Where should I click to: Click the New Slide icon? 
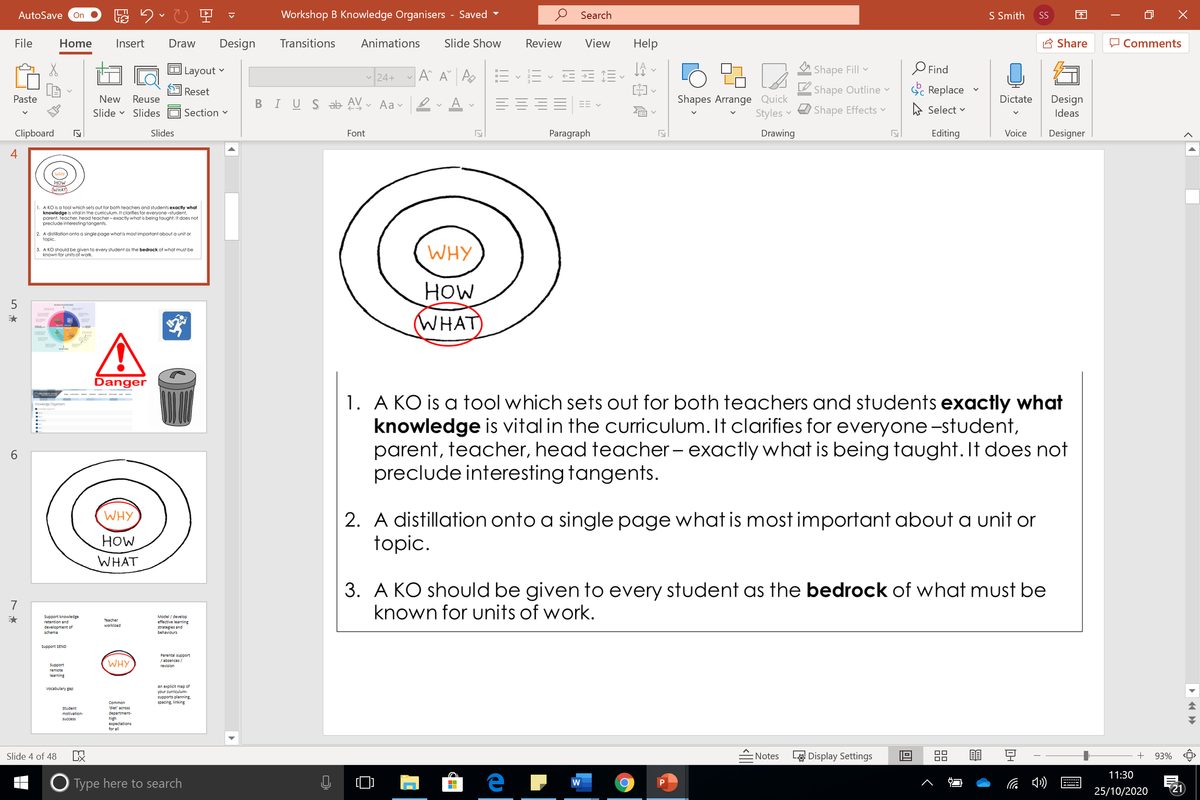point(109,77)
